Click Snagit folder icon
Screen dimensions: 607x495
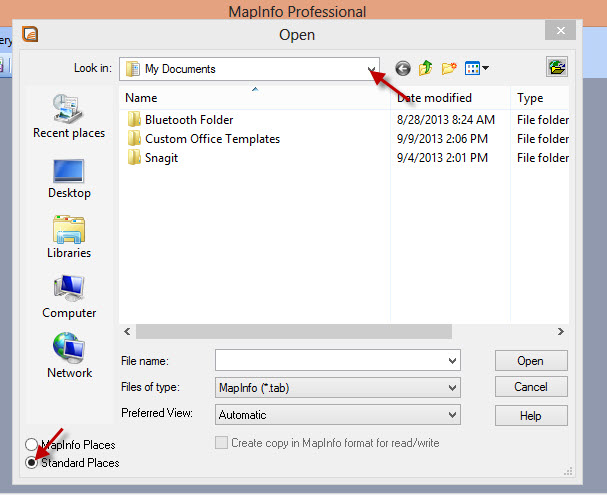134,158
